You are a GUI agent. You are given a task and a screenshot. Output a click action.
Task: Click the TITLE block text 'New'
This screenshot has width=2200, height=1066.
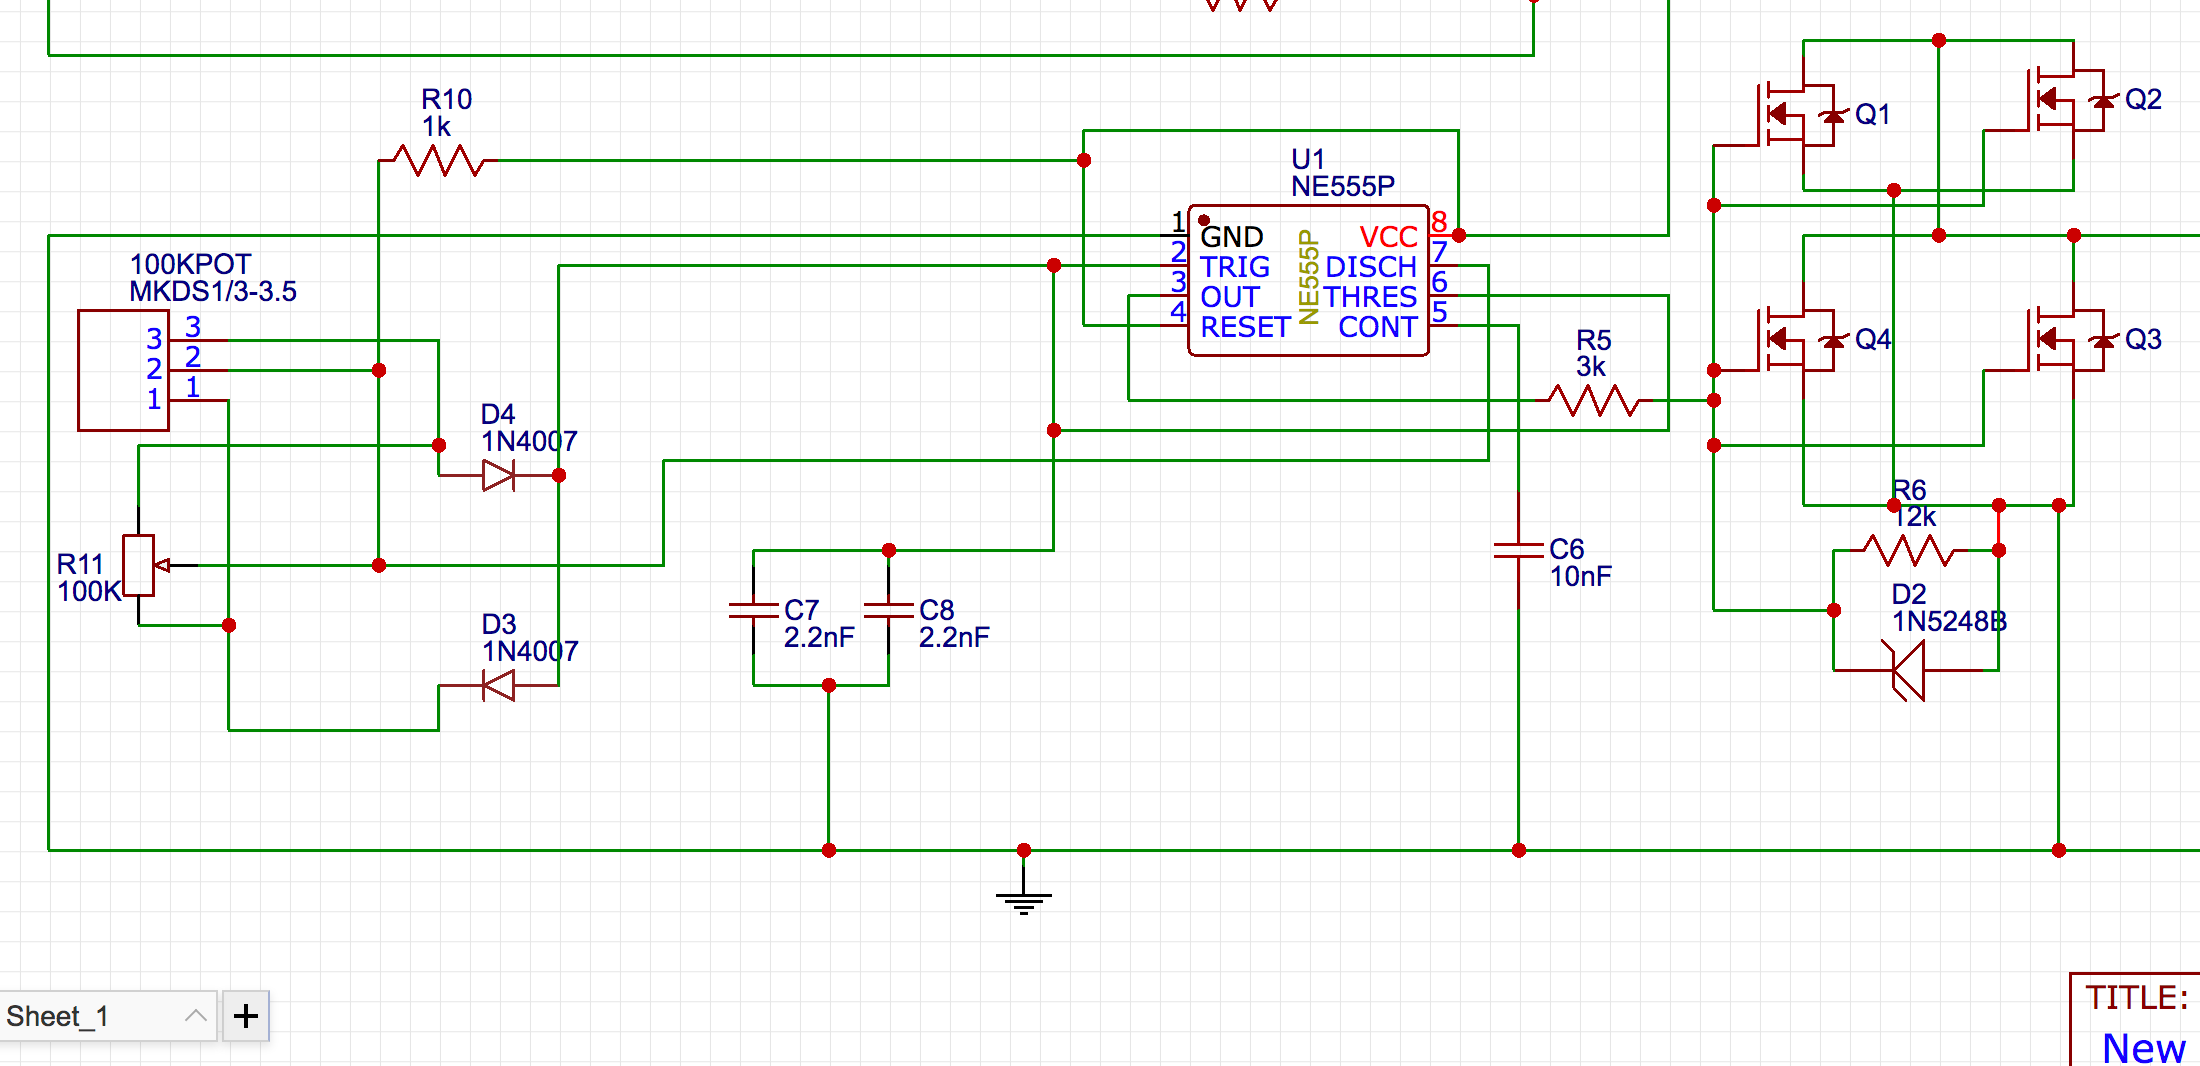pos(2143,1046)
